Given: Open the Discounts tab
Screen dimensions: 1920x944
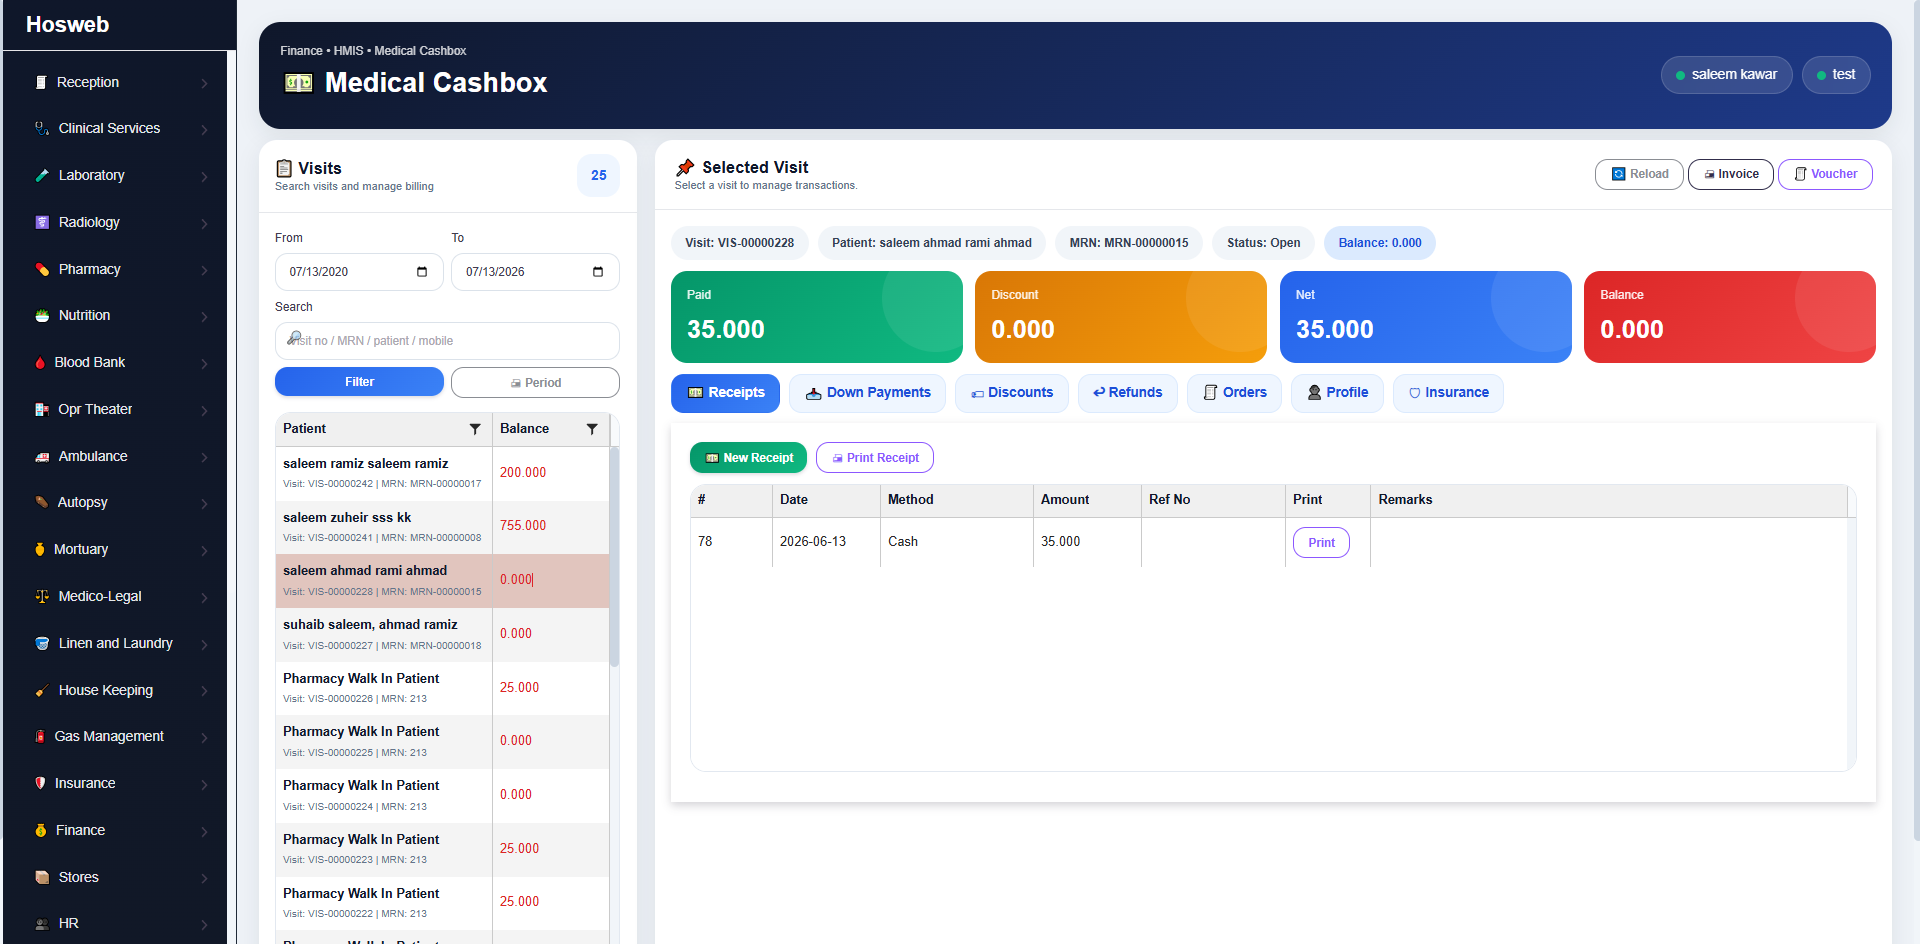Looking at the screenshot, I should tap(1012, 393).
